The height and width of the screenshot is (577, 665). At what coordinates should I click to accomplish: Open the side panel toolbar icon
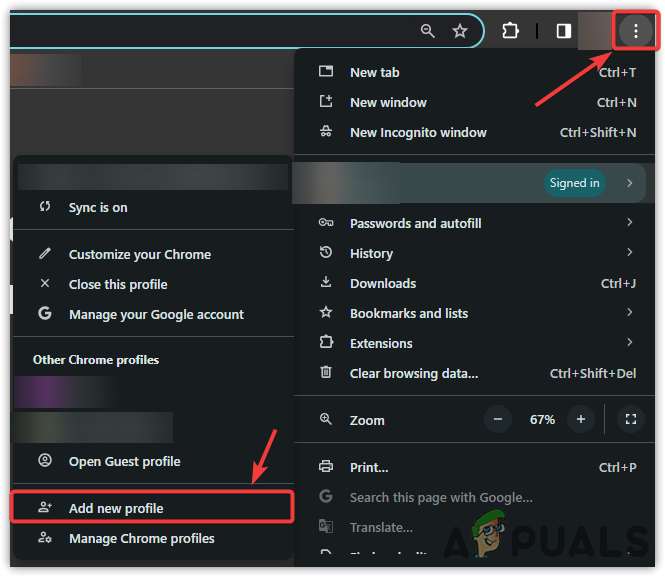[564, 31]
